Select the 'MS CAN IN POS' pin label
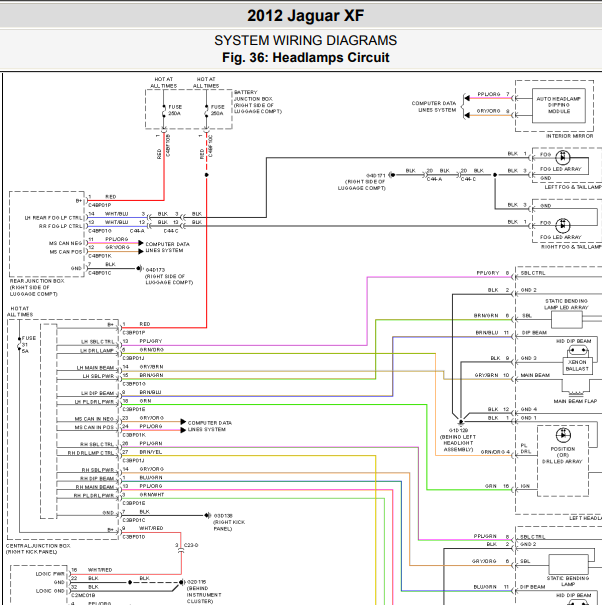Image resolution: width=602 pixels, height=605 pixels. (94, 428)
